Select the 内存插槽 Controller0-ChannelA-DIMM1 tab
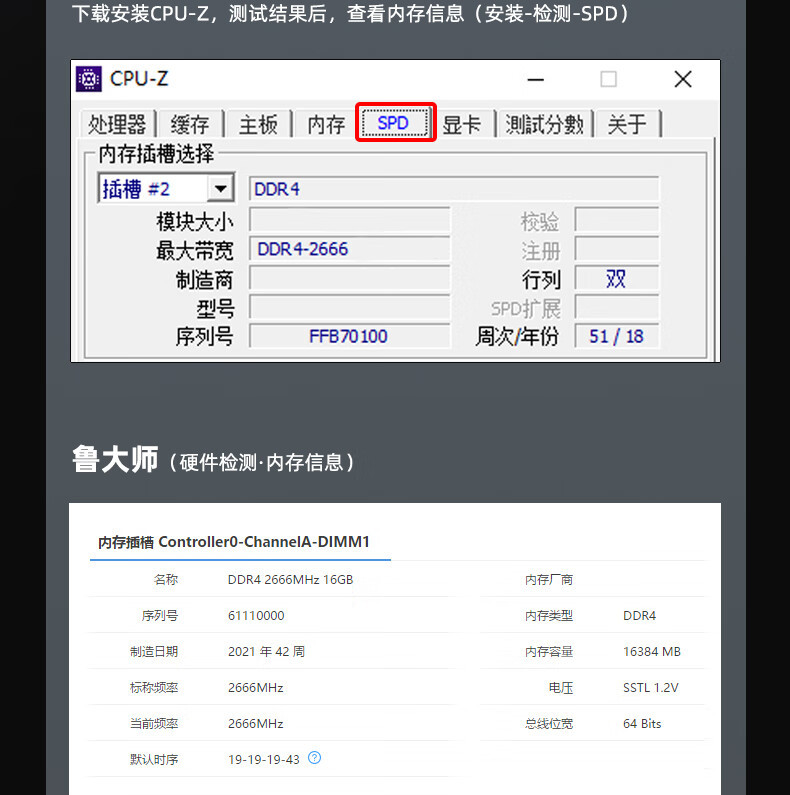Viewport: 790px width, 795px height. pos(234,542)
